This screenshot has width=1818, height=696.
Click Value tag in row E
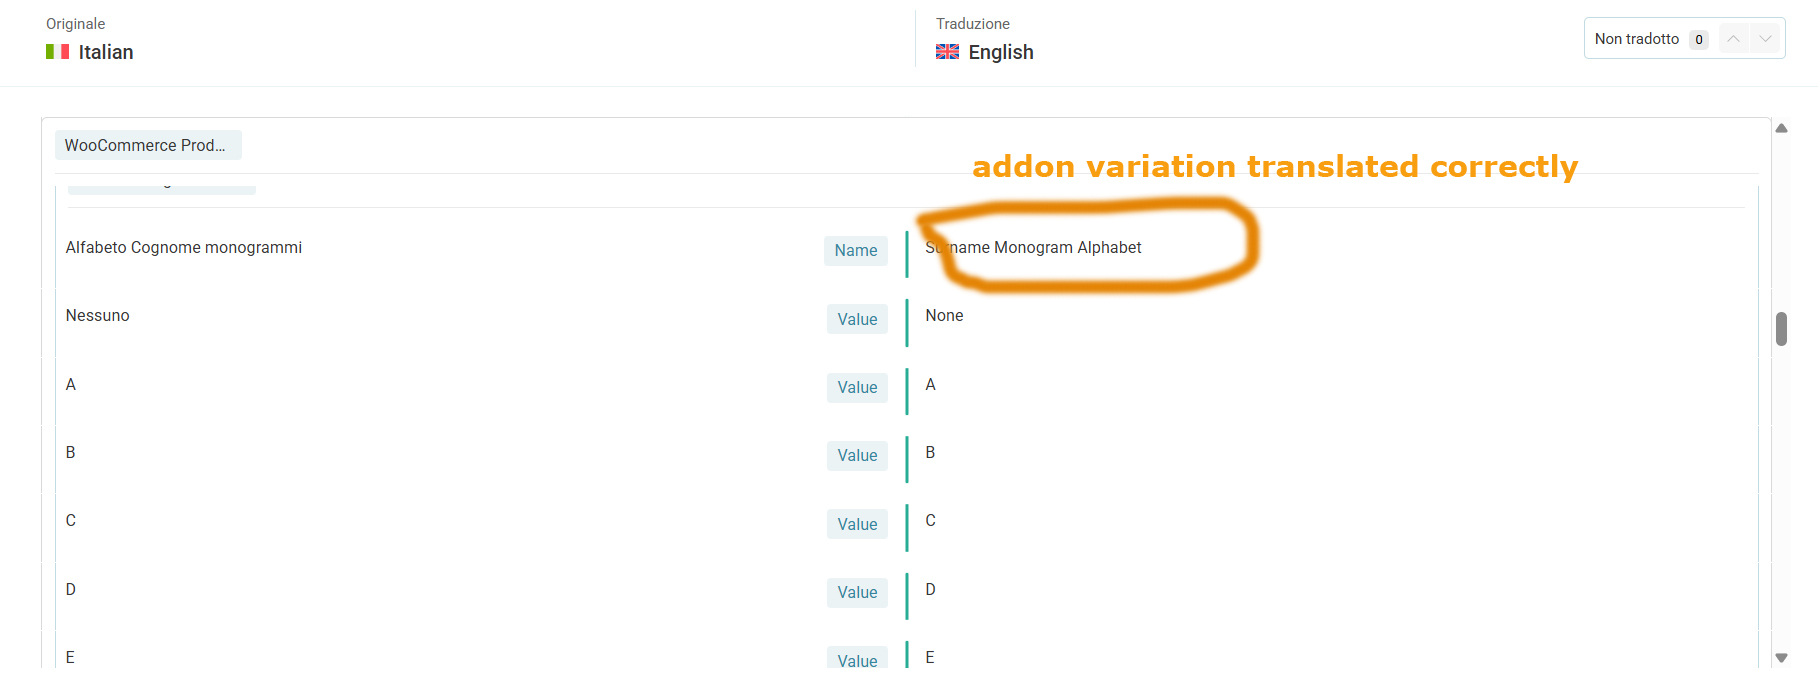click(x=857, y=658)
